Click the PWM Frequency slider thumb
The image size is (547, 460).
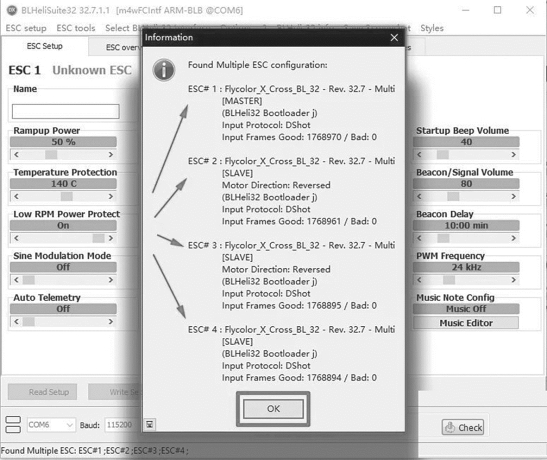click(449, 280)
